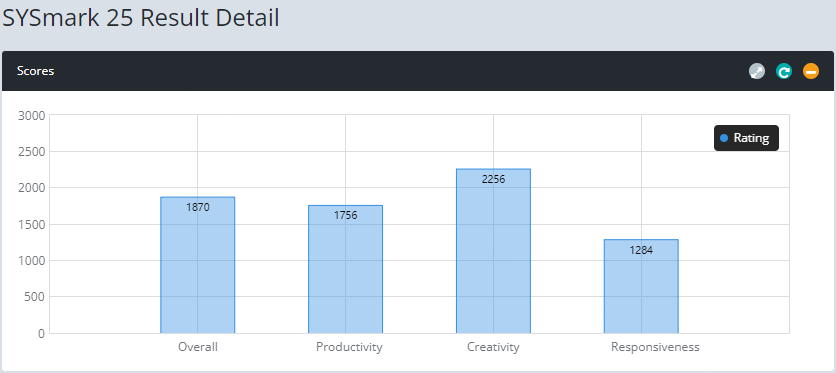
Task: Click the 2500 y-axis value
Action: tap(31, 151)
